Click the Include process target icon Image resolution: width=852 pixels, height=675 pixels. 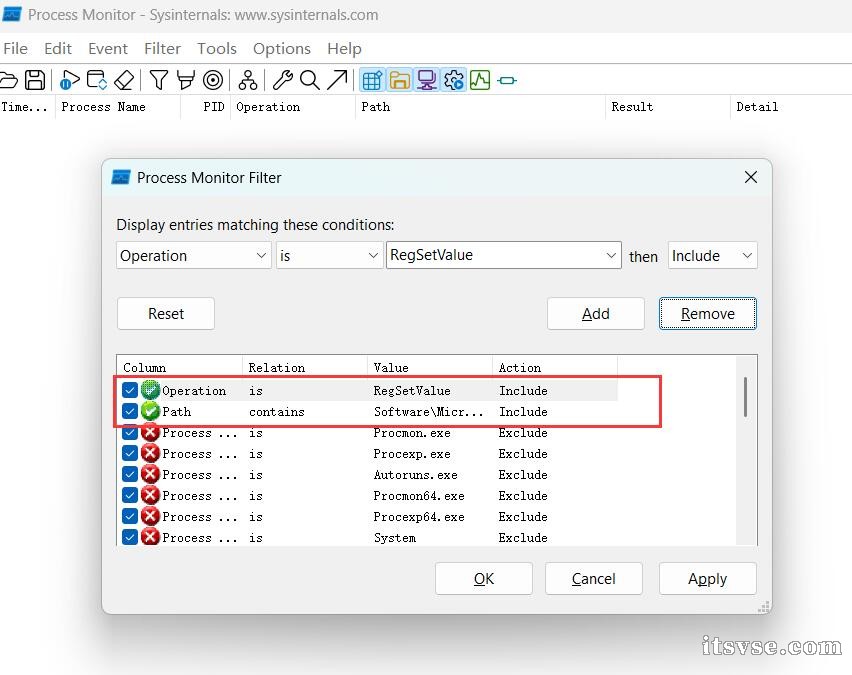coord(213,80)
